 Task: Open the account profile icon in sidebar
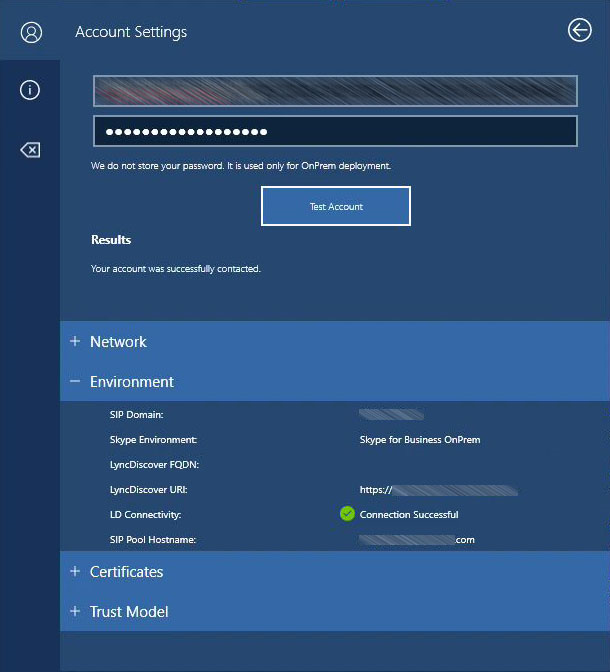coord(30,32)
